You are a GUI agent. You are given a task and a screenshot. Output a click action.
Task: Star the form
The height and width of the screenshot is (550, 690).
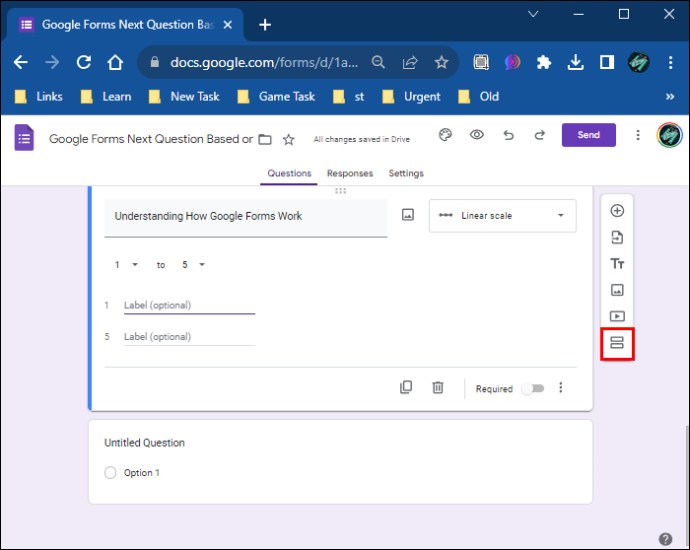point(289,139)
